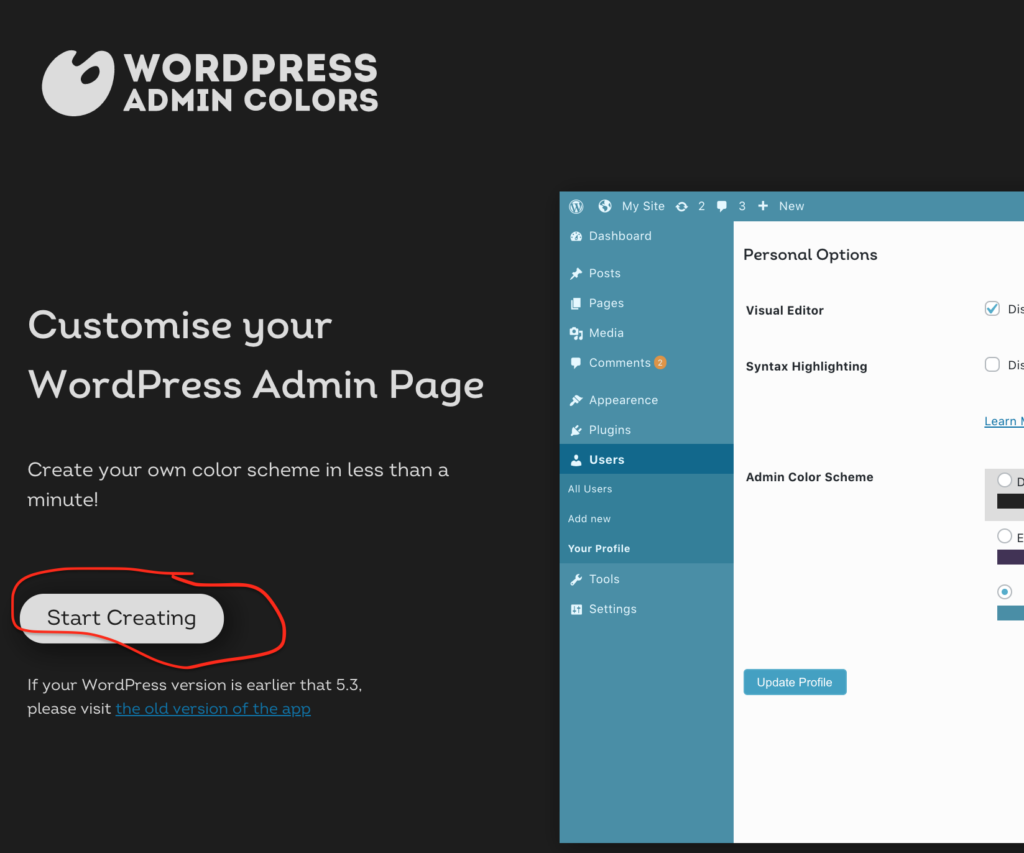This screenshot has width=1024, height=853.
Task: Open All Users in the Users submenu
Action: tap(590, 489)
